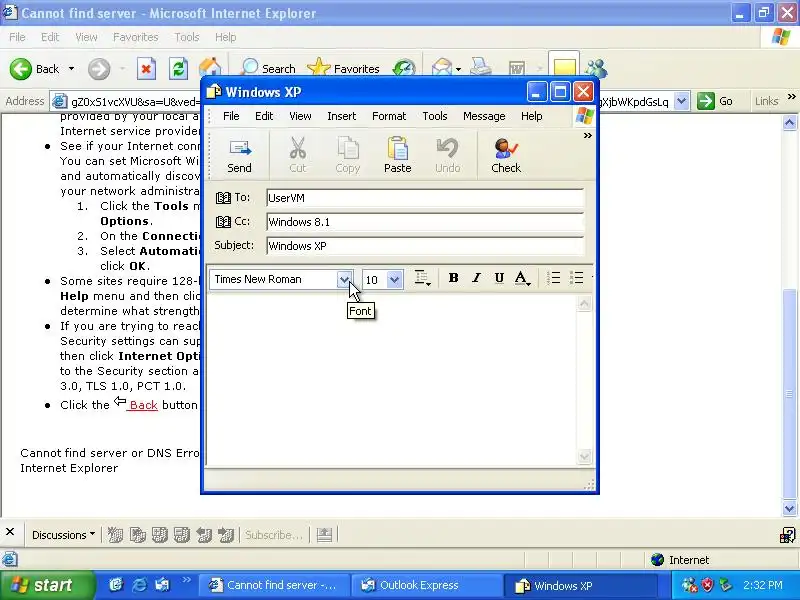
Task: Click the To field containing UserVM
Action: point(424,198)
